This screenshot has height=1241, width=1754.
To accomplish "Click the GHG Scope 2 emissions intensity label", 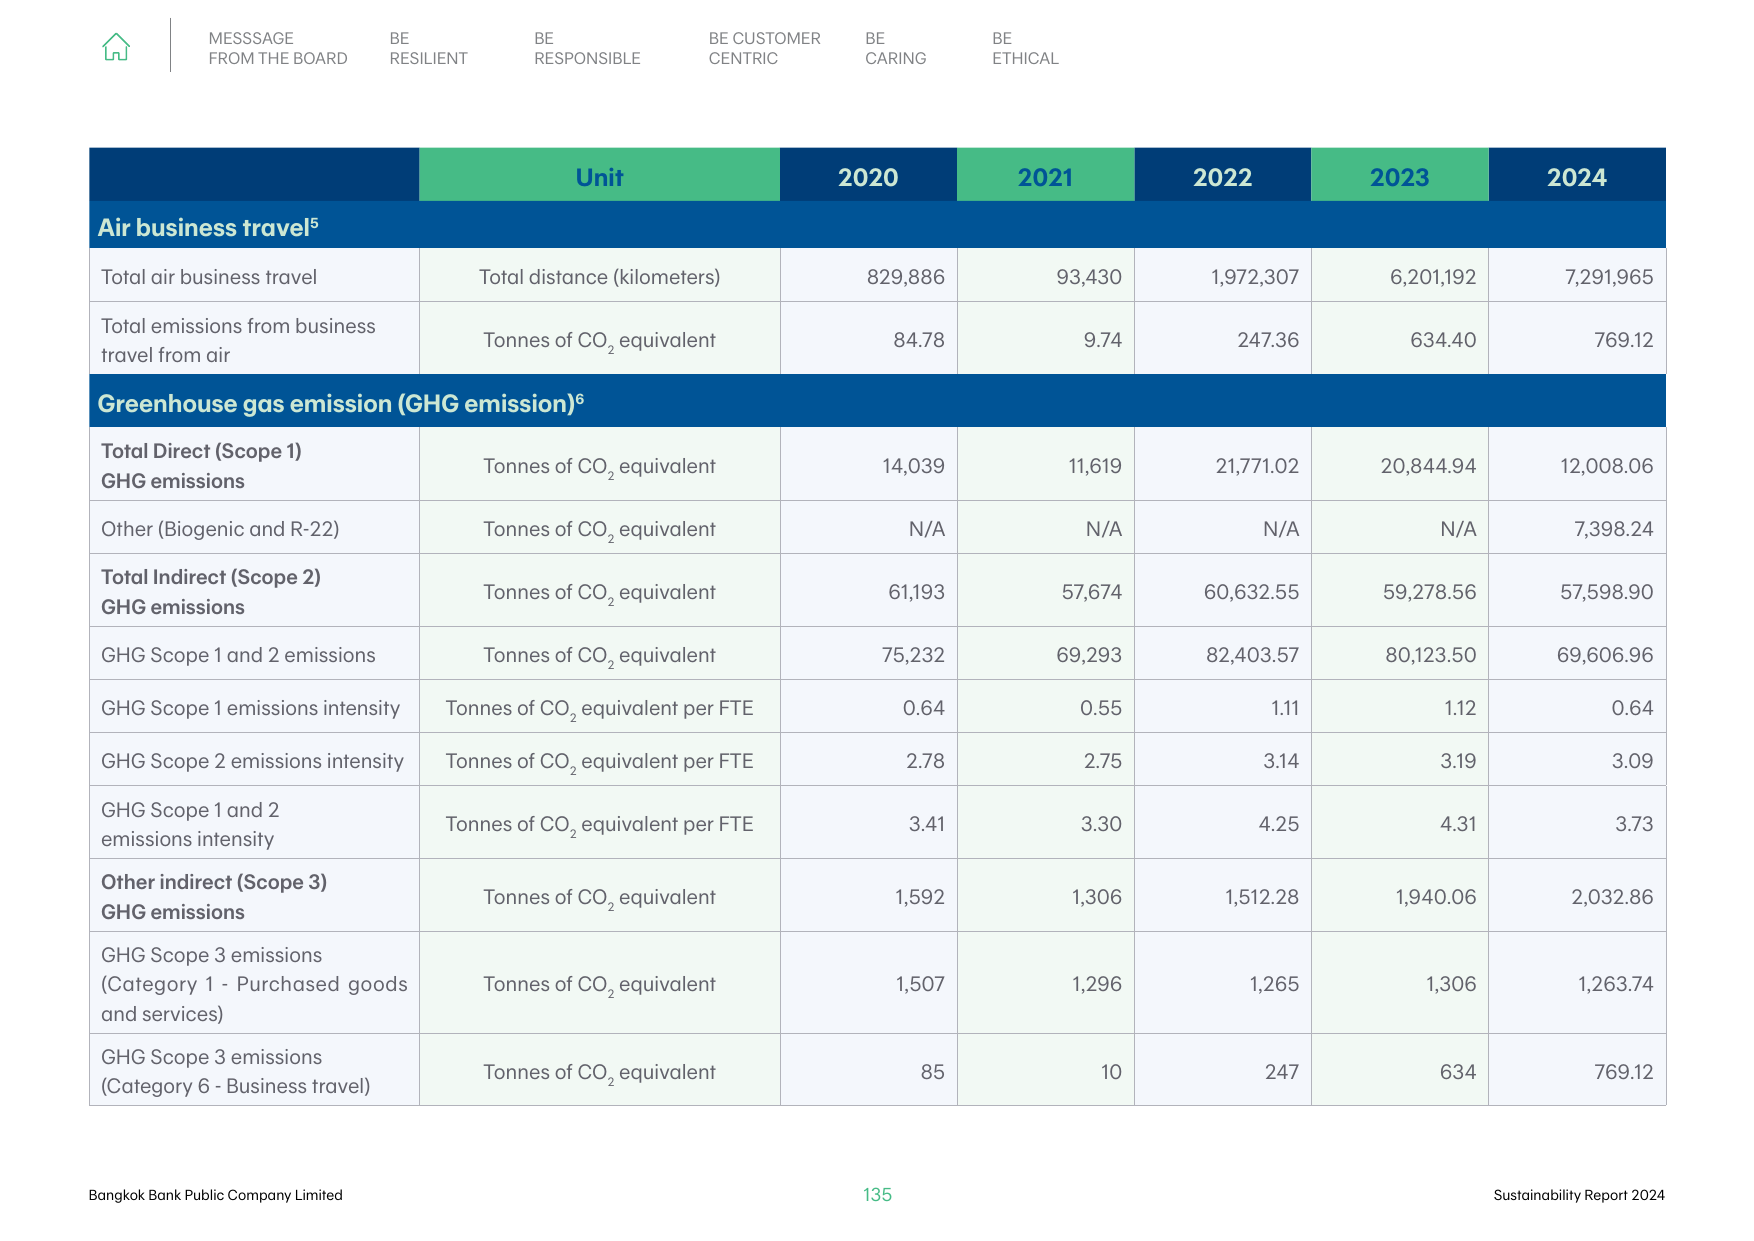I will click(x=252, y=761).
